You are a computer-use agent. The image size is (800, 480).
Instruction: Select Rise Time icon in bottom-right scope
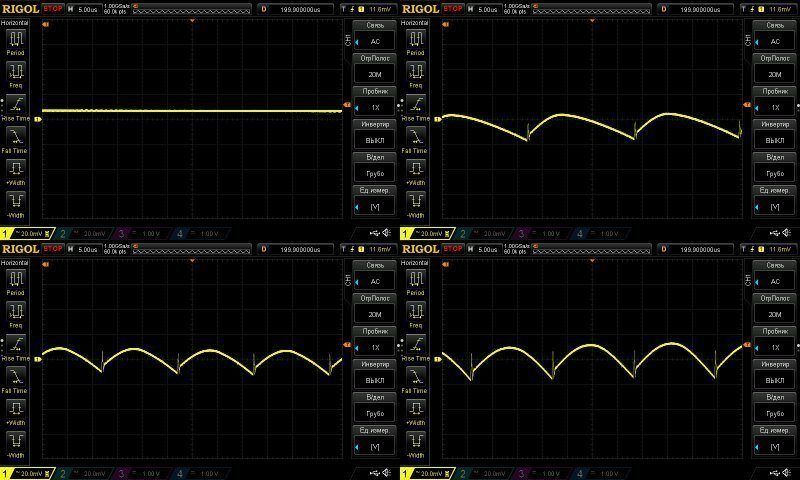point(416,344)
